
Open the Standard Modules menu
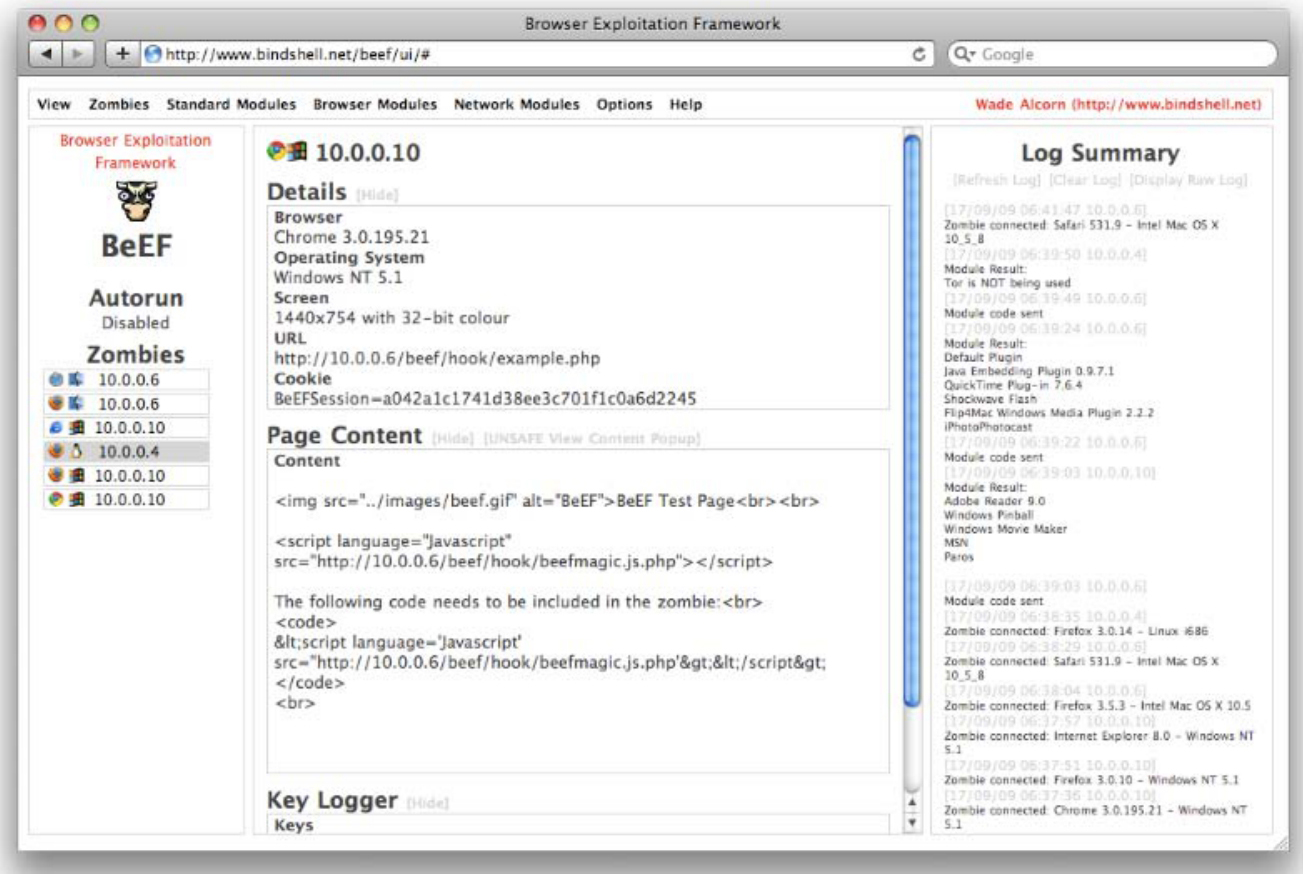tap(231, 104)
